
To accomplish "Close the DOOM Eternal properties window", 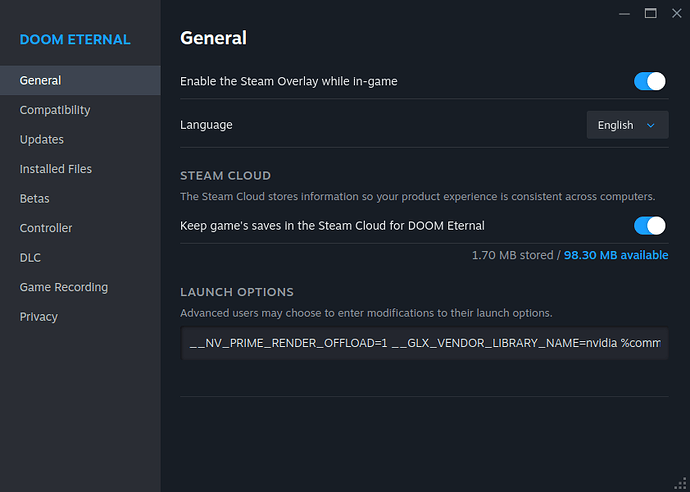I will [675, 13].
